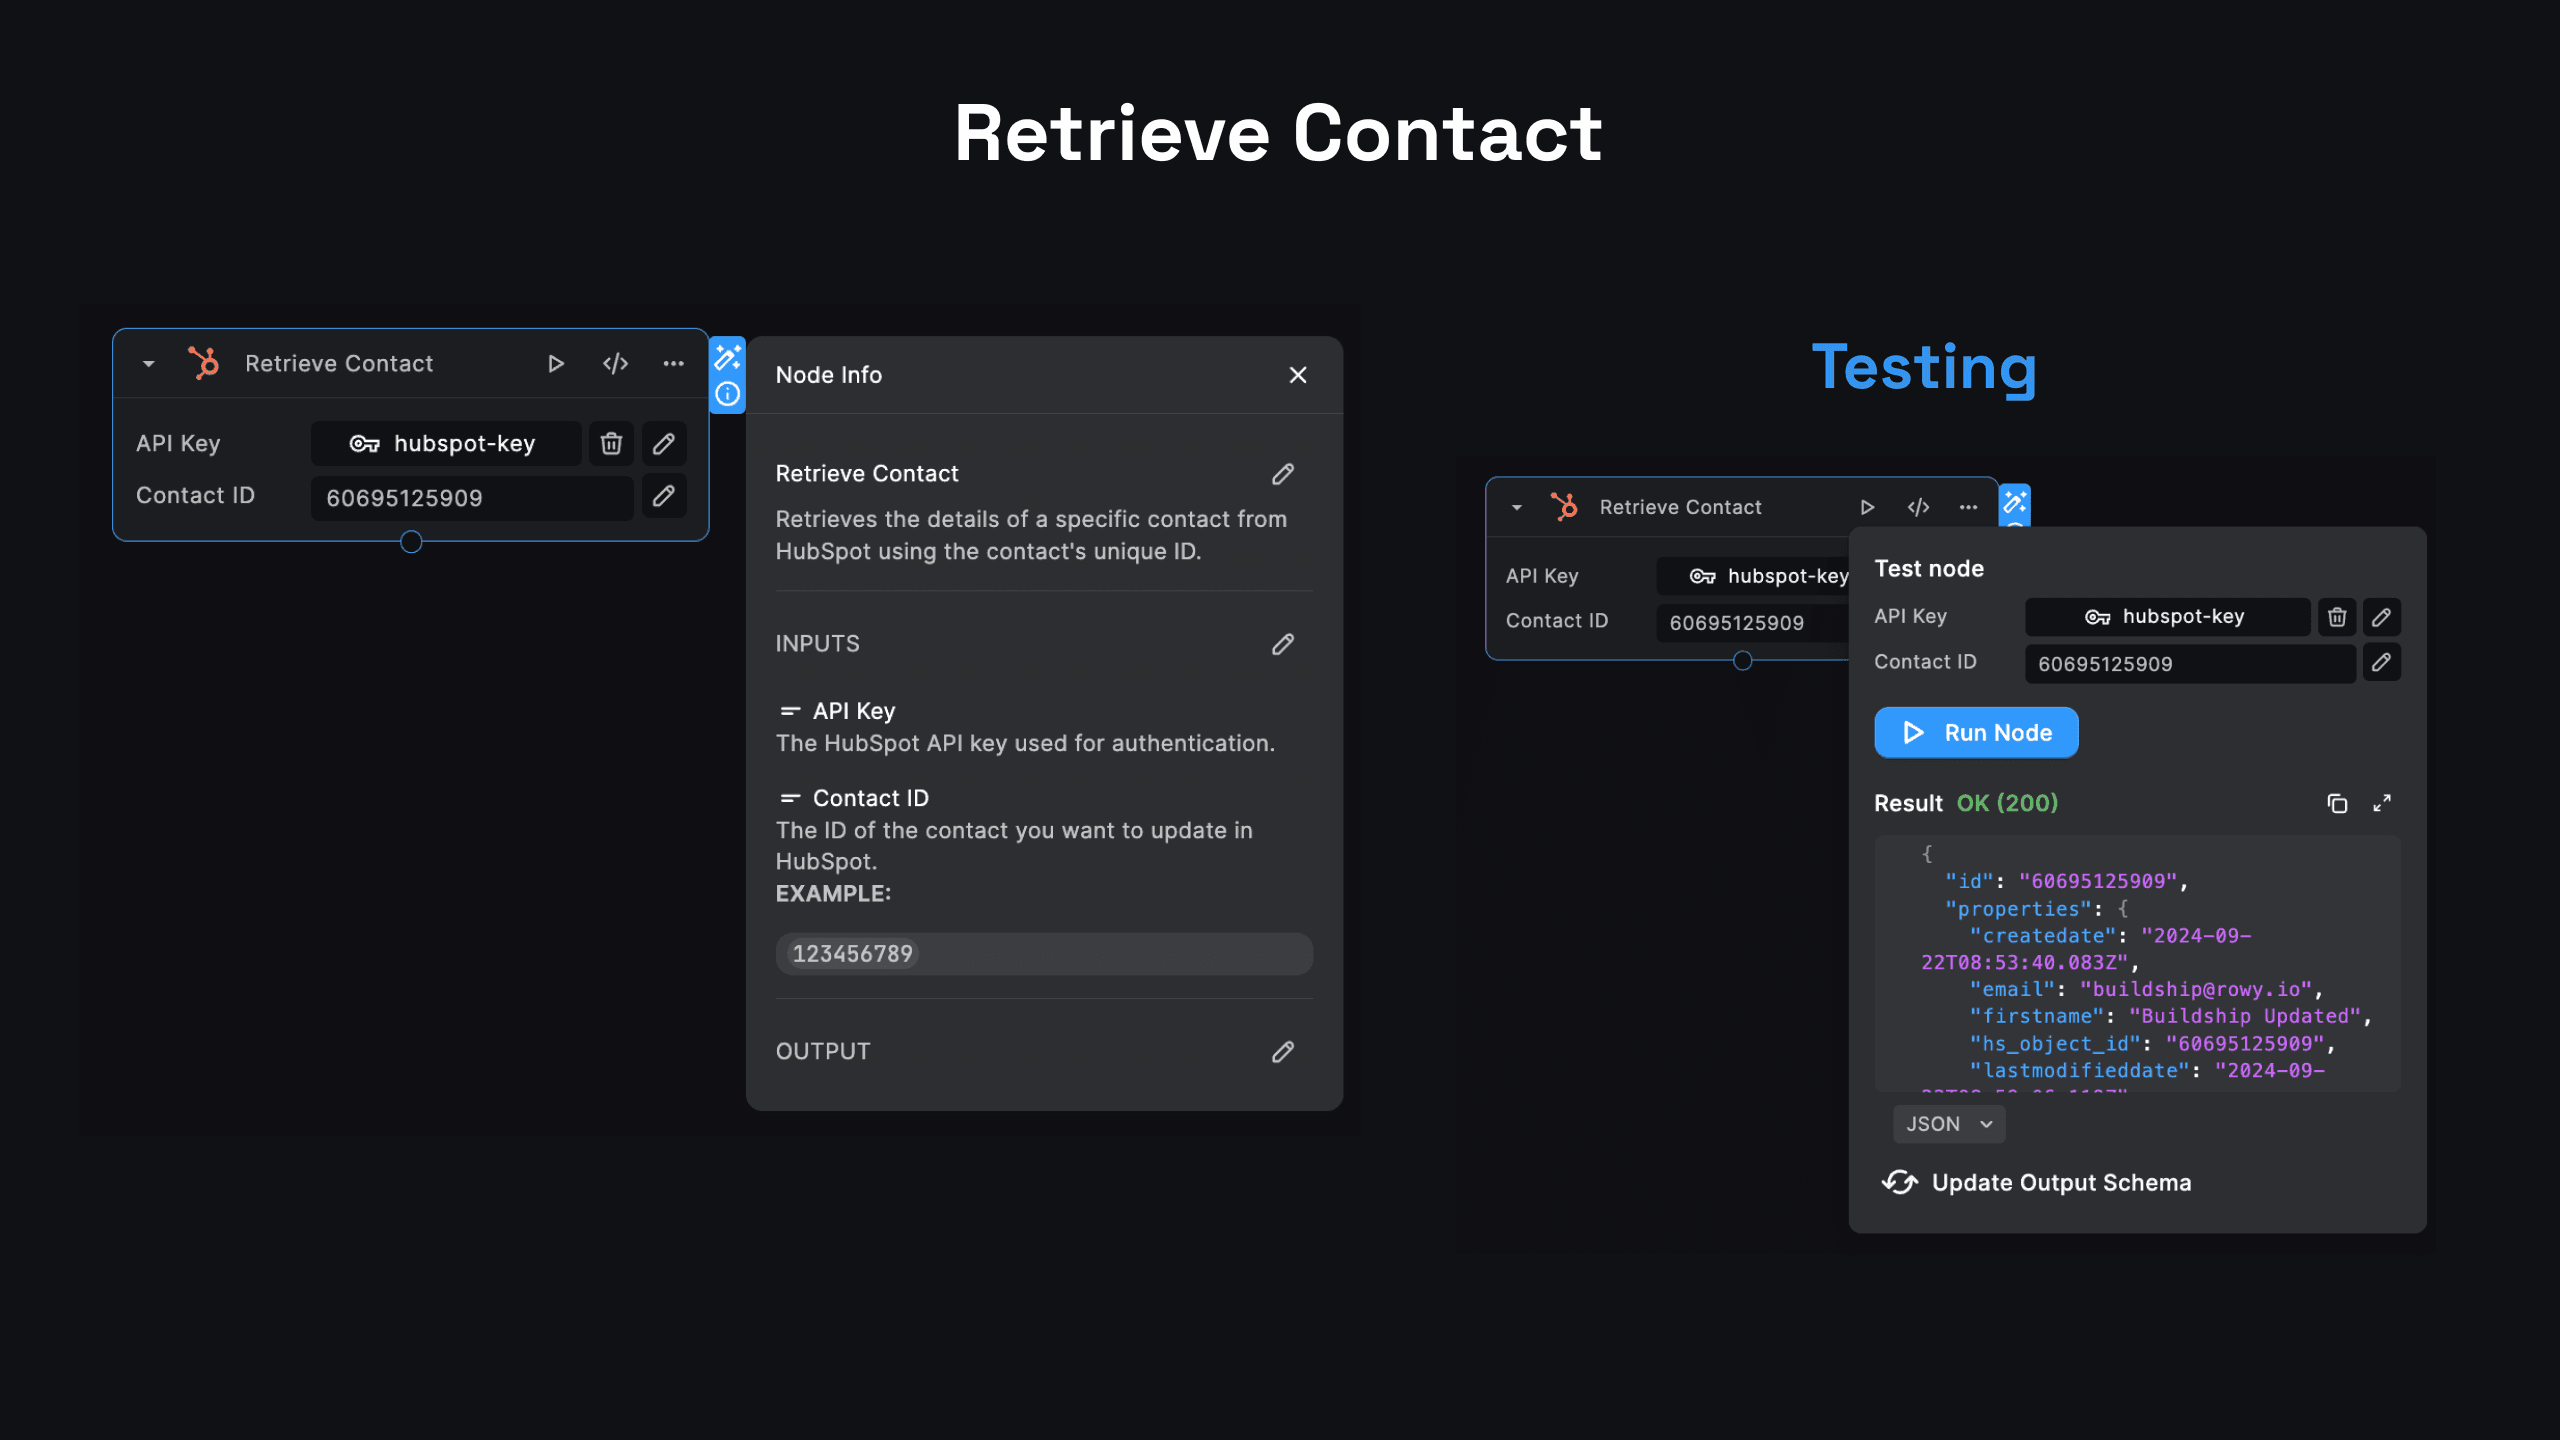Edit INPUTS section in Node Info

tap(1283, 644)
